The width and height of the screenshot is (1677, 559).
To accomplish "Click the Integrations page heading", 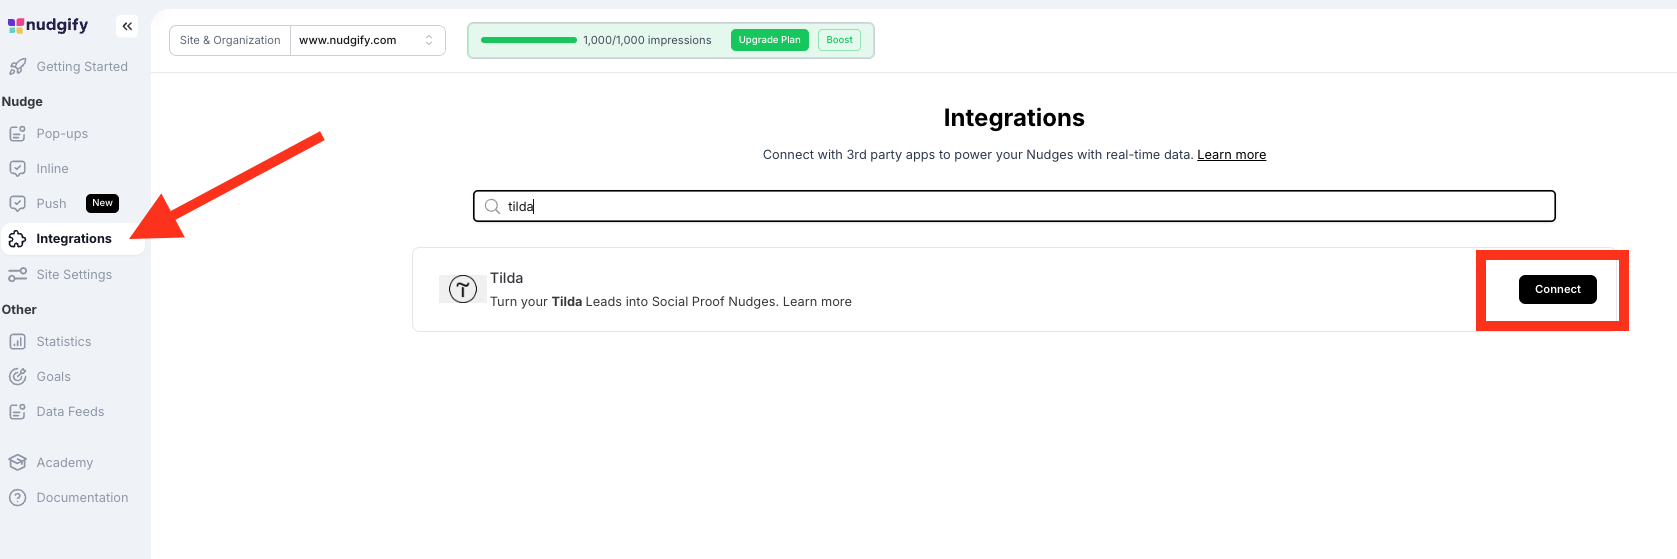I will 1014,118.
